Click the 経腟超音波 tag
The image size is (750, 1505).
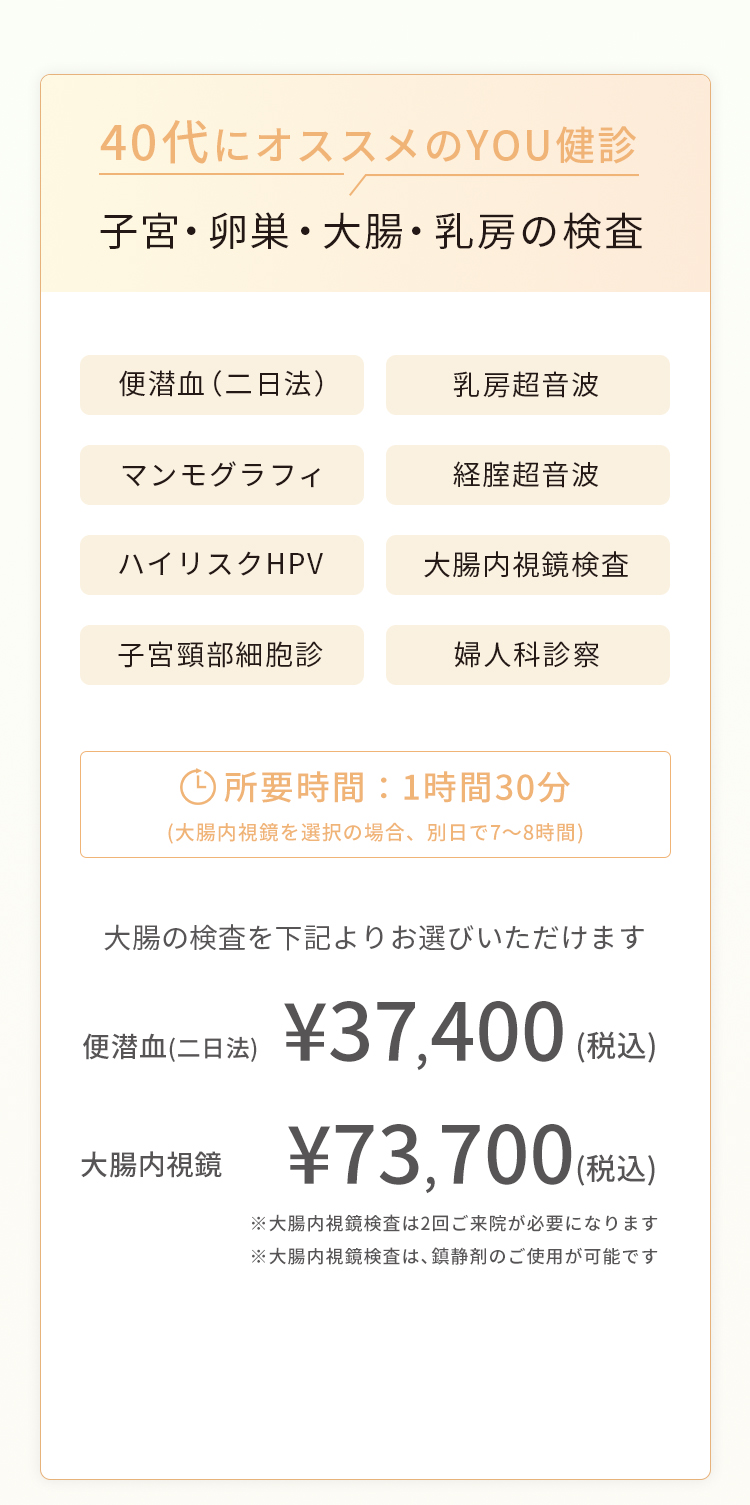click(528, 475)
